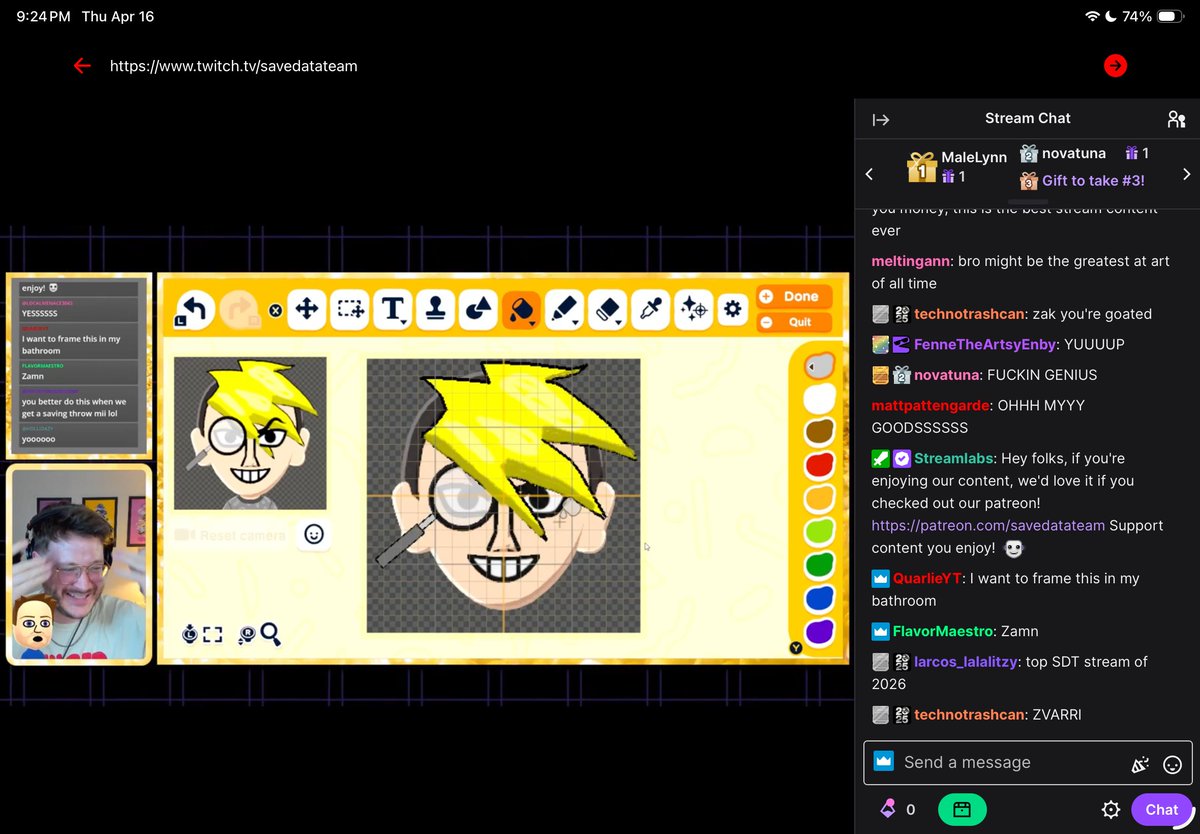The width and height of the screenshot is (1200, 834).
Task: Open meltingann's username in chat
Action: point(911,262)
